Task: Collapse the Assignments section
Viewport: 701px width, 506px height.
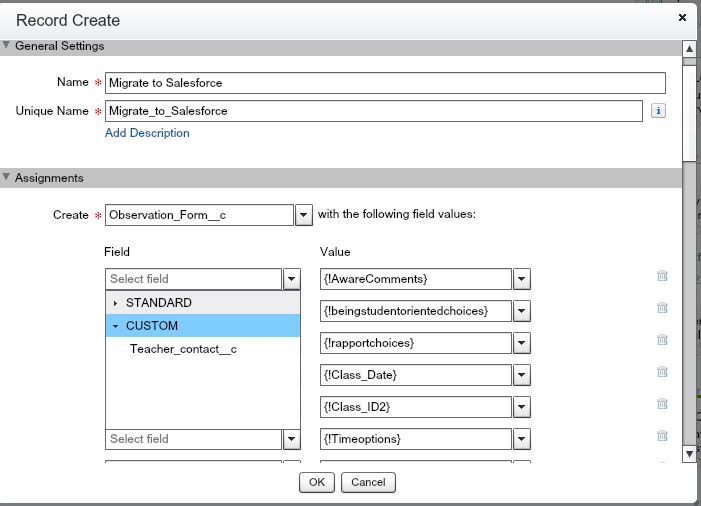Action: coord(7,178)
